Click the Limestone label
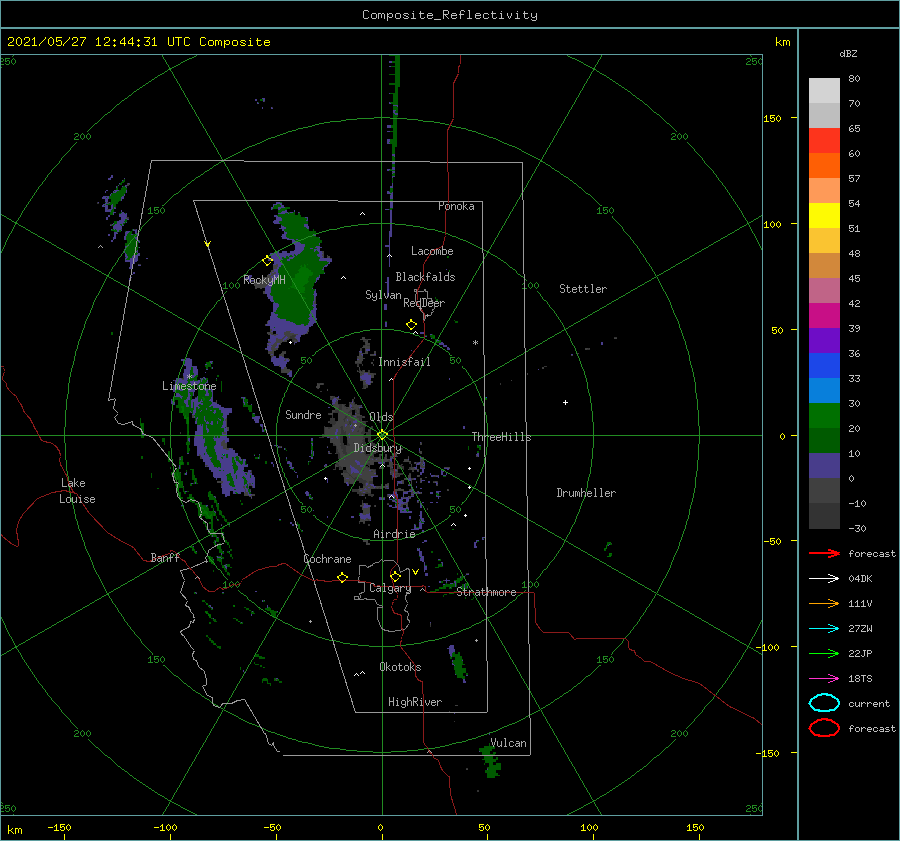The width and height of the screenshot is (900, 841). [x=189, y=386]
